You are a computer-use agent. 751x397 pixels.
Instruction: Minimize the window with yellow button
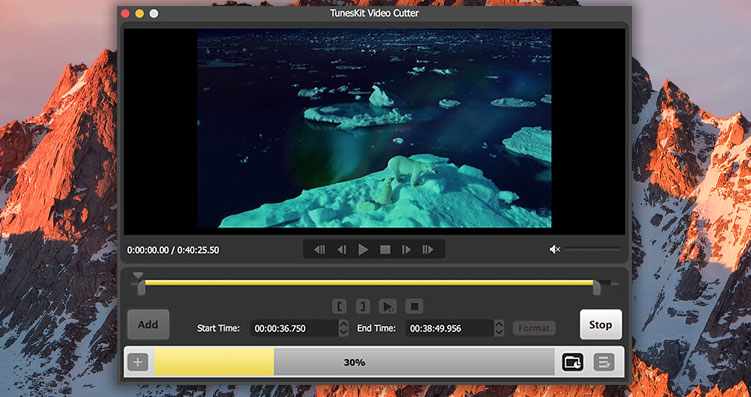coord(139,13)
